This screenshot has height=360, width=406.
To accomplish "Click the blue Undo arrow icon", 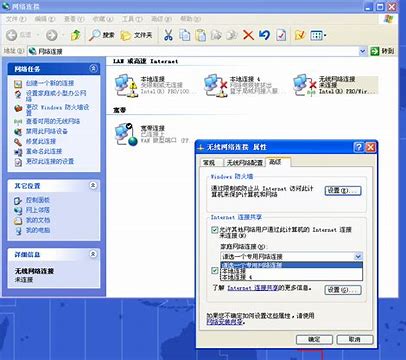I will click(x=264, y=35).
